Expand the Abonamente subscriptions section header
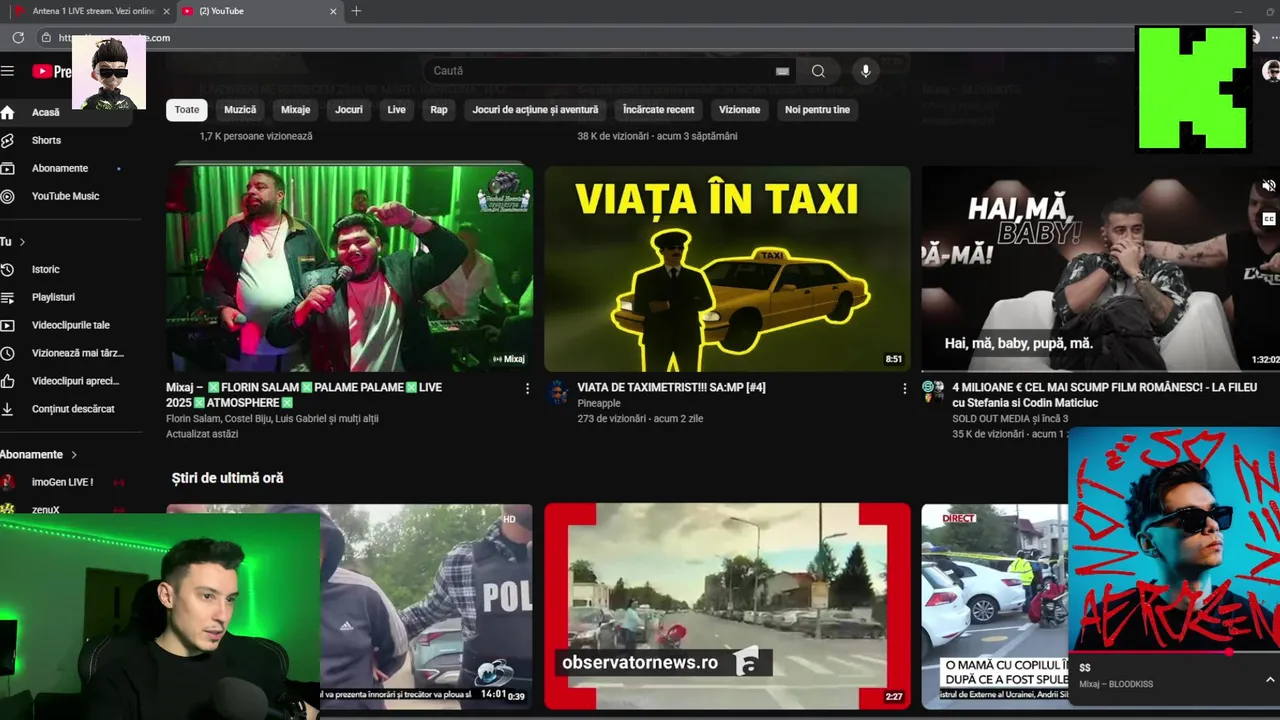The width and height of the screenshot is (1280, 720). [38, 454]
